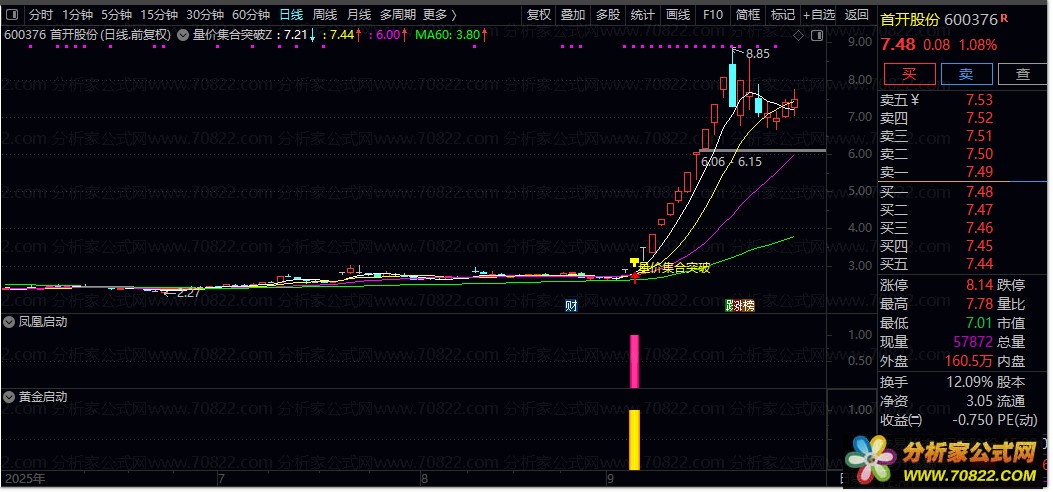Select the 30分钟 period tab
The image size is (1053, 492).
205,14
